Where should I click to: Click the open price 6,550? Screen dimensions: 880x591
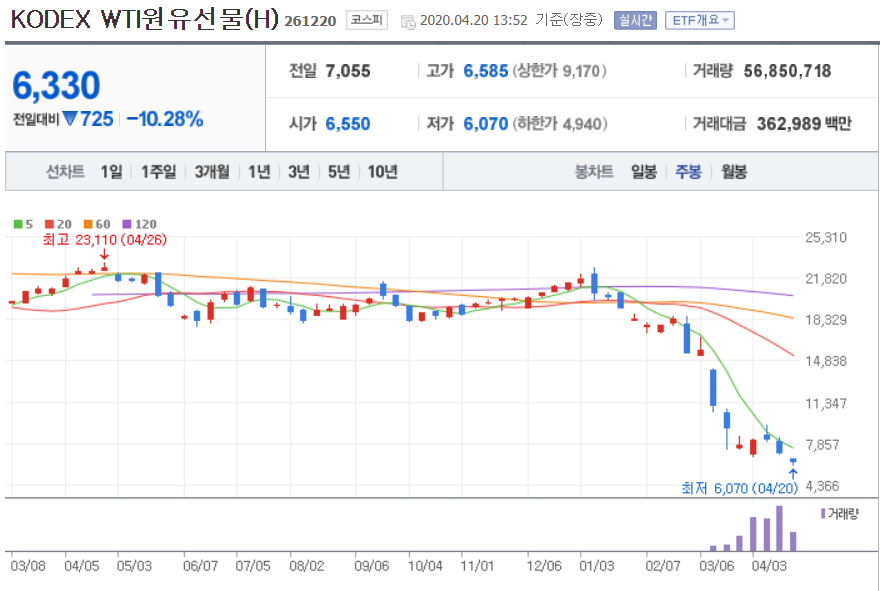click(x=348, y=123)
